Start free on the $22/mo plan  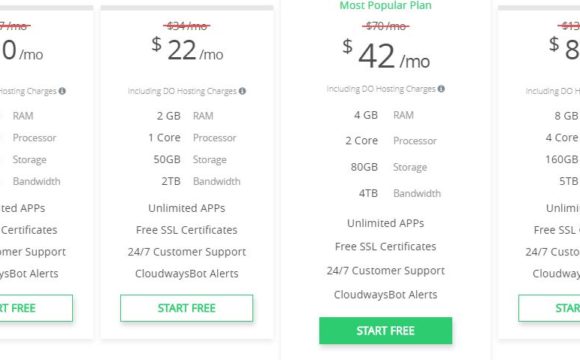click(x=186, y=308)
